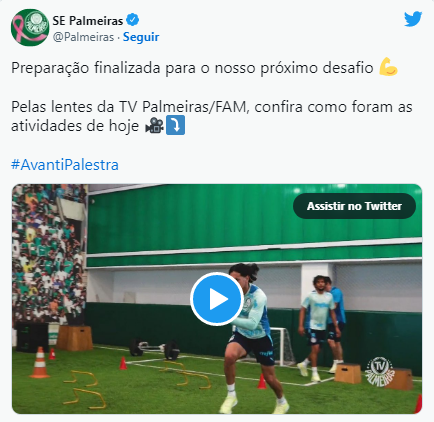Open the SE Palmeiras display name

[x=88, y=21]
